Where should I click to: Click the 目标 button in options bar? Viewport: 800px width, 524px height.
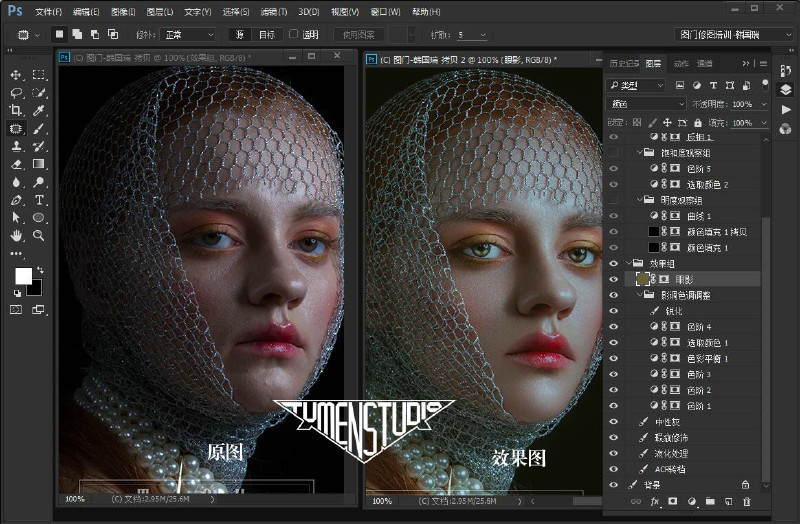[267, 35]
